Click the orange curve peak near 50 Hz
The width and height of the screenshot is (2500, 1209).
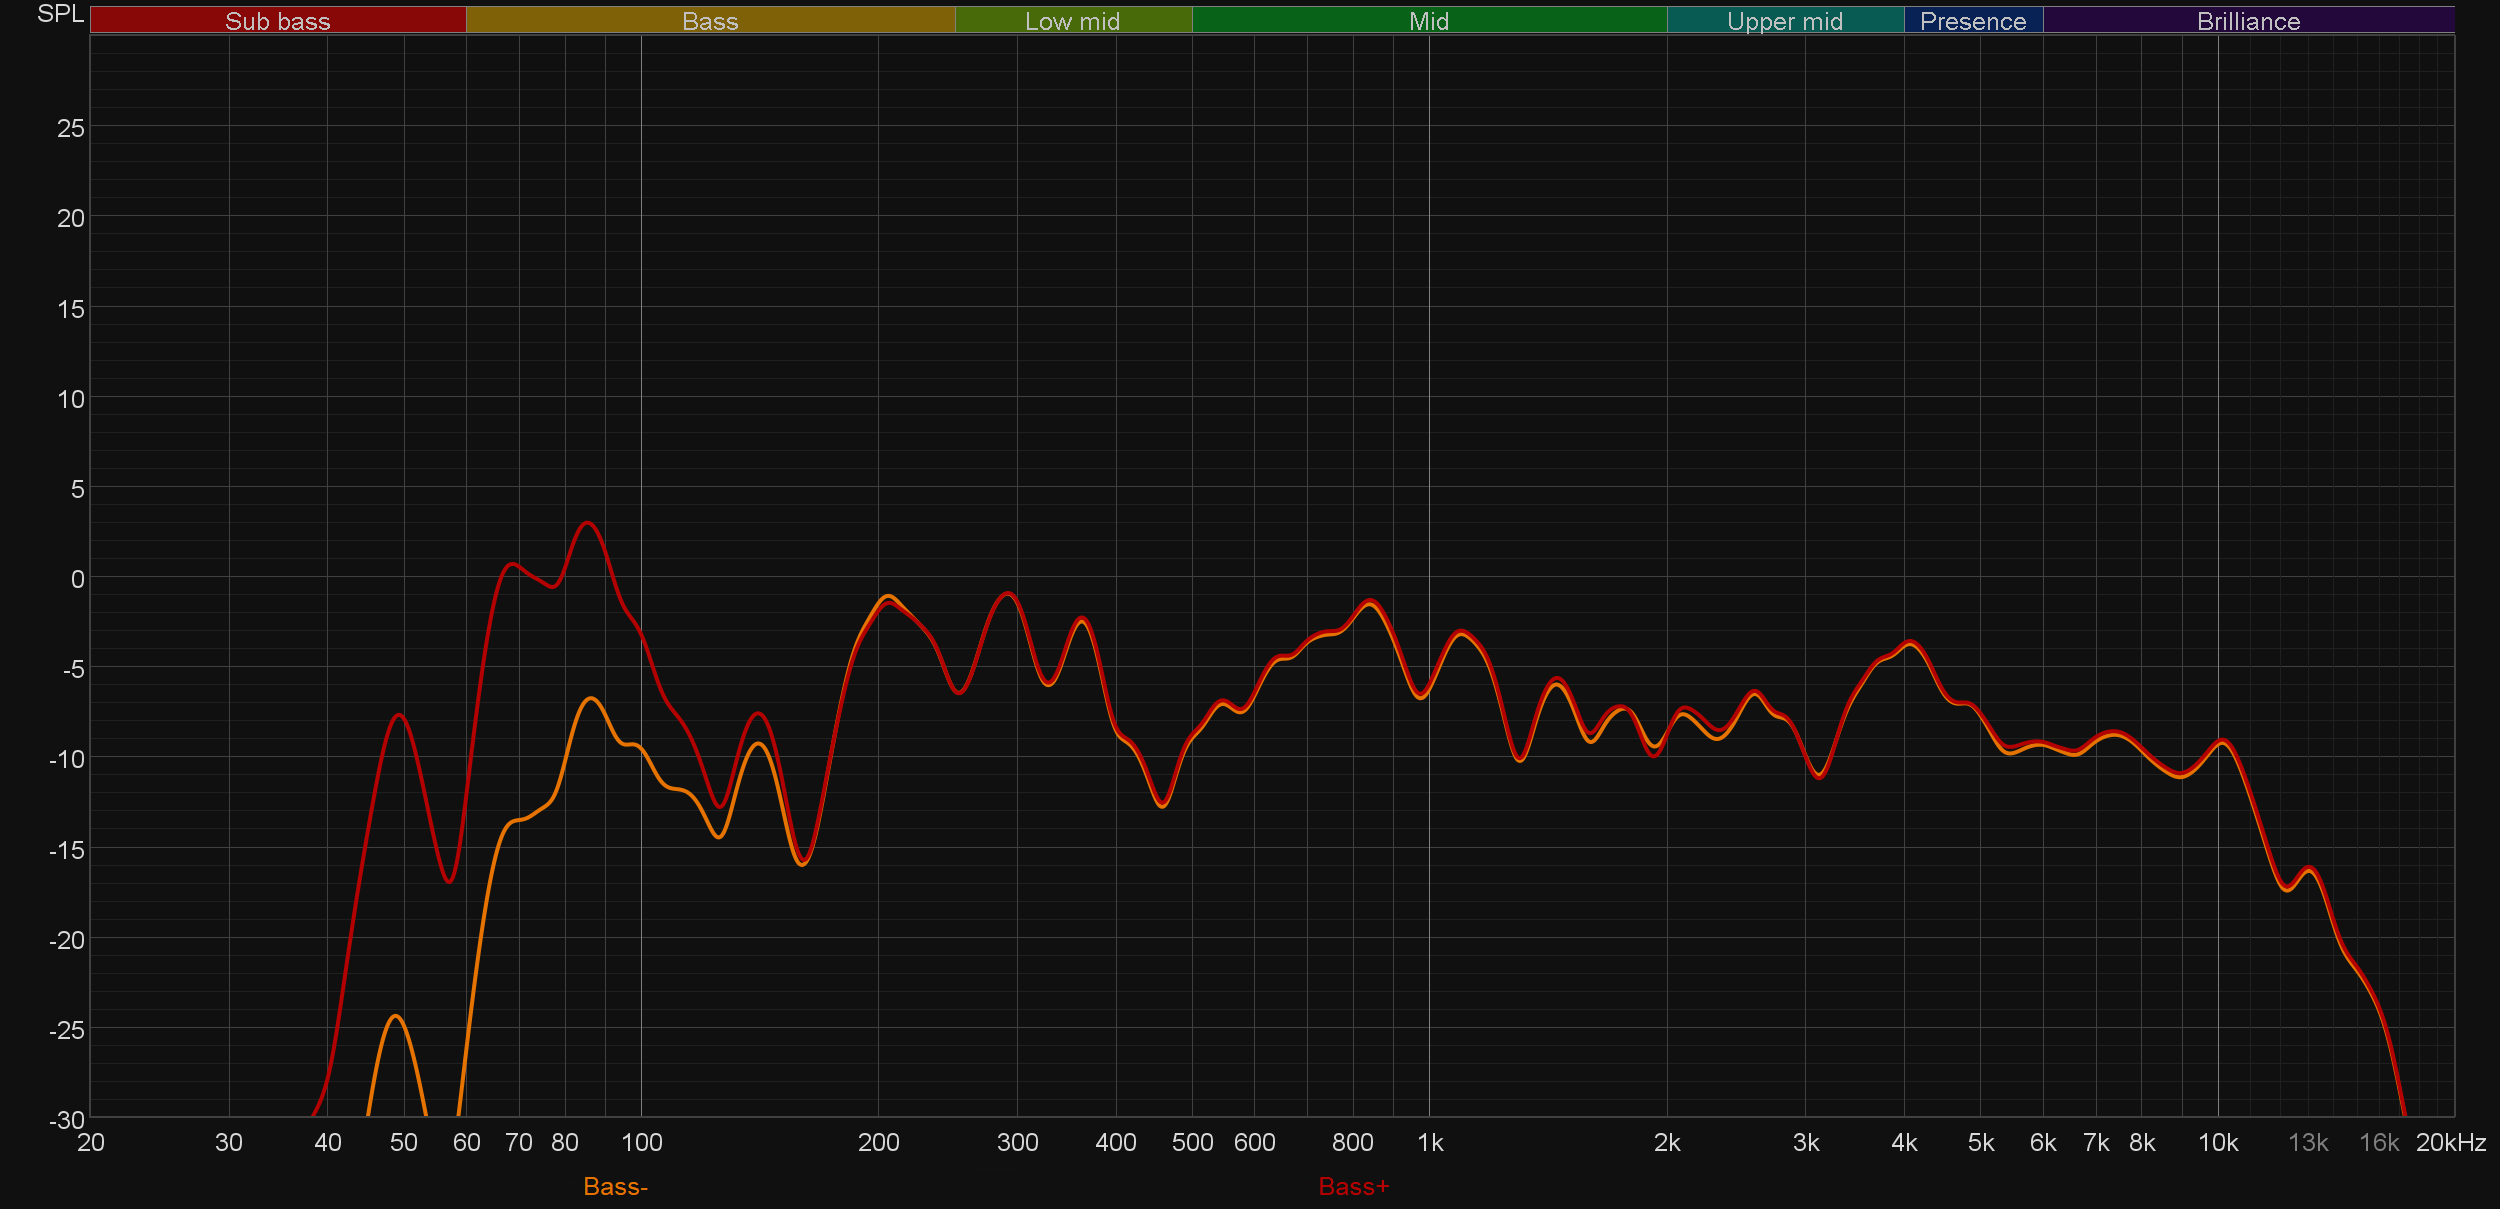[396, 1016]
